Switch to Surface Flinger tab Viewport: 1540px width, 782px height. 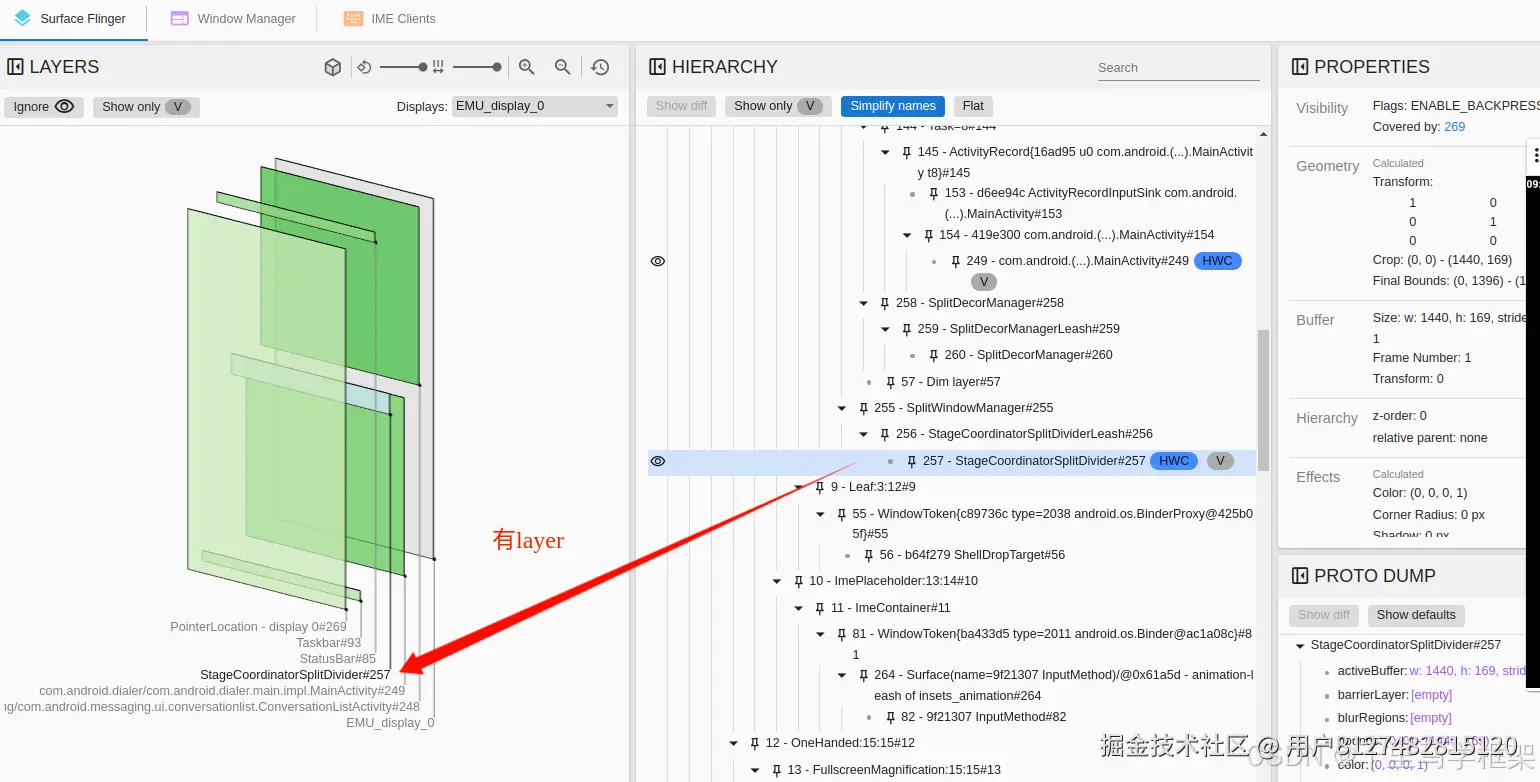point(71,18)
